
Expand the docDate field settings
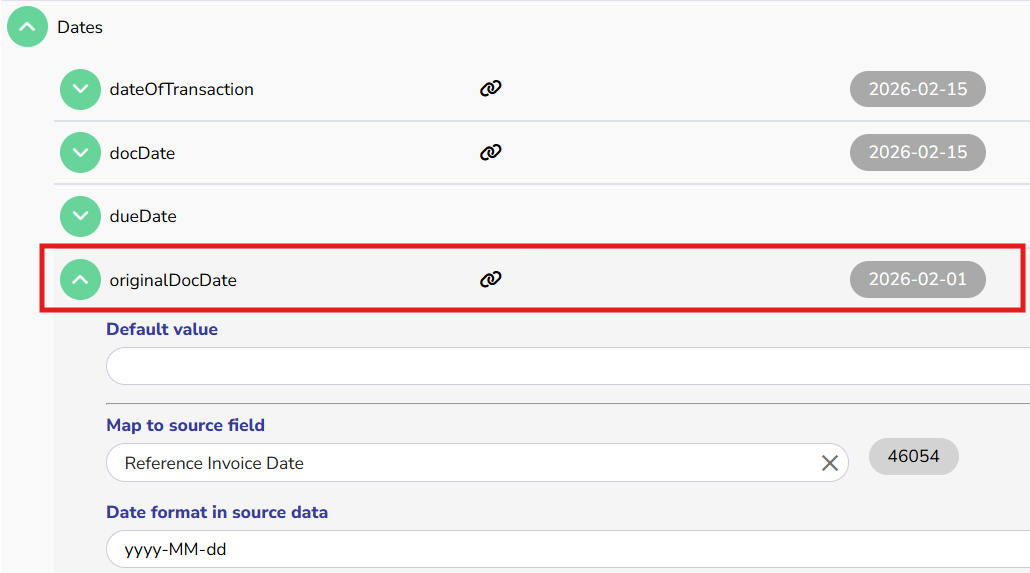click(80, 153)
